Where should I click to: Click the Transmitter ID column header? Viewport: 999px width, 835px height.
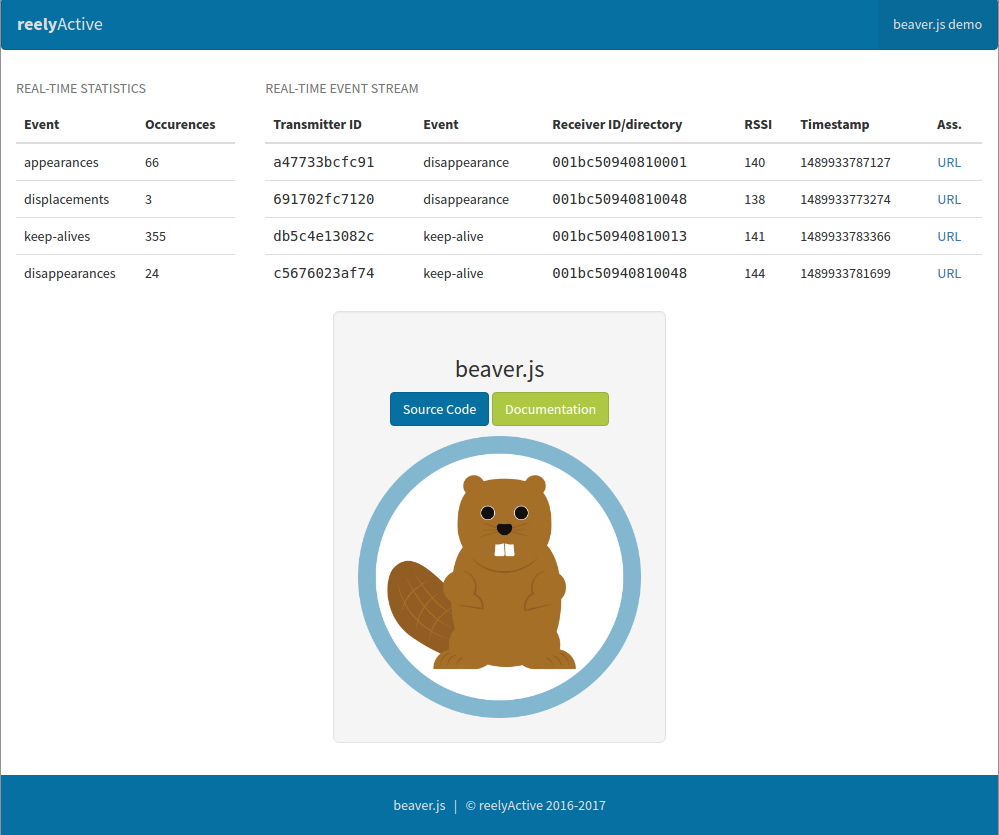click(x=317, y=124)
